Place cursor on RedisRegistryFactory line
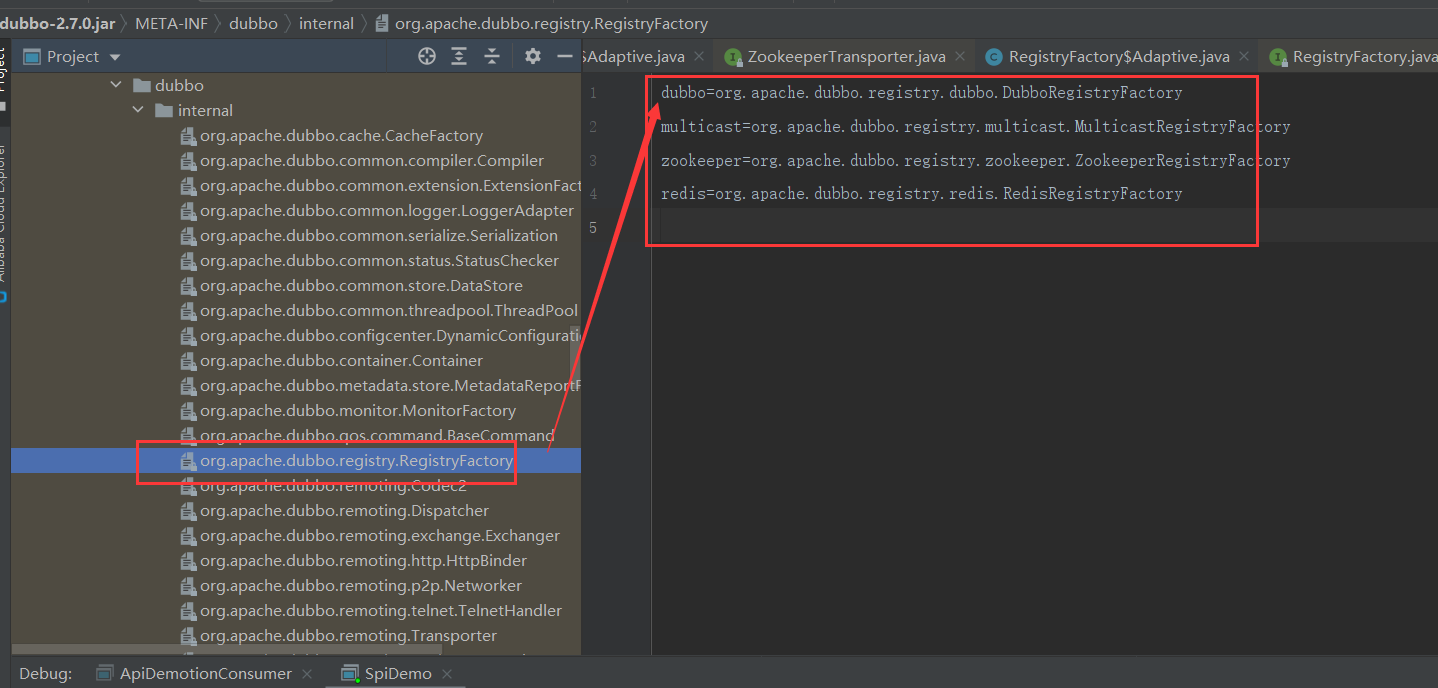Image resolution: width=1438 pixels, height=688 pixels. pos(921,194)
